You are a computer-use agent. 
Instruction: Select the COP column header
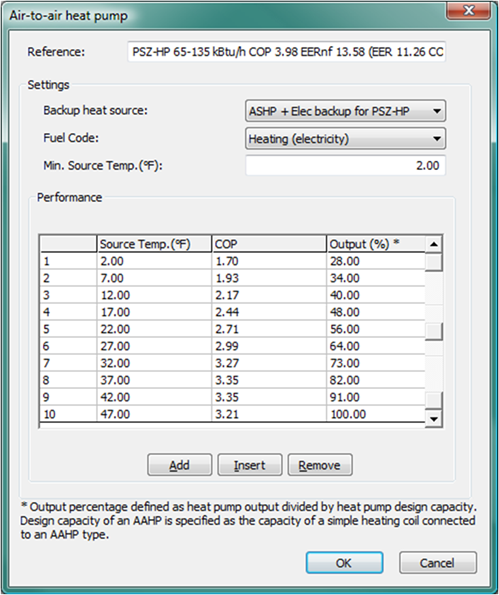(x=269, y=244)
